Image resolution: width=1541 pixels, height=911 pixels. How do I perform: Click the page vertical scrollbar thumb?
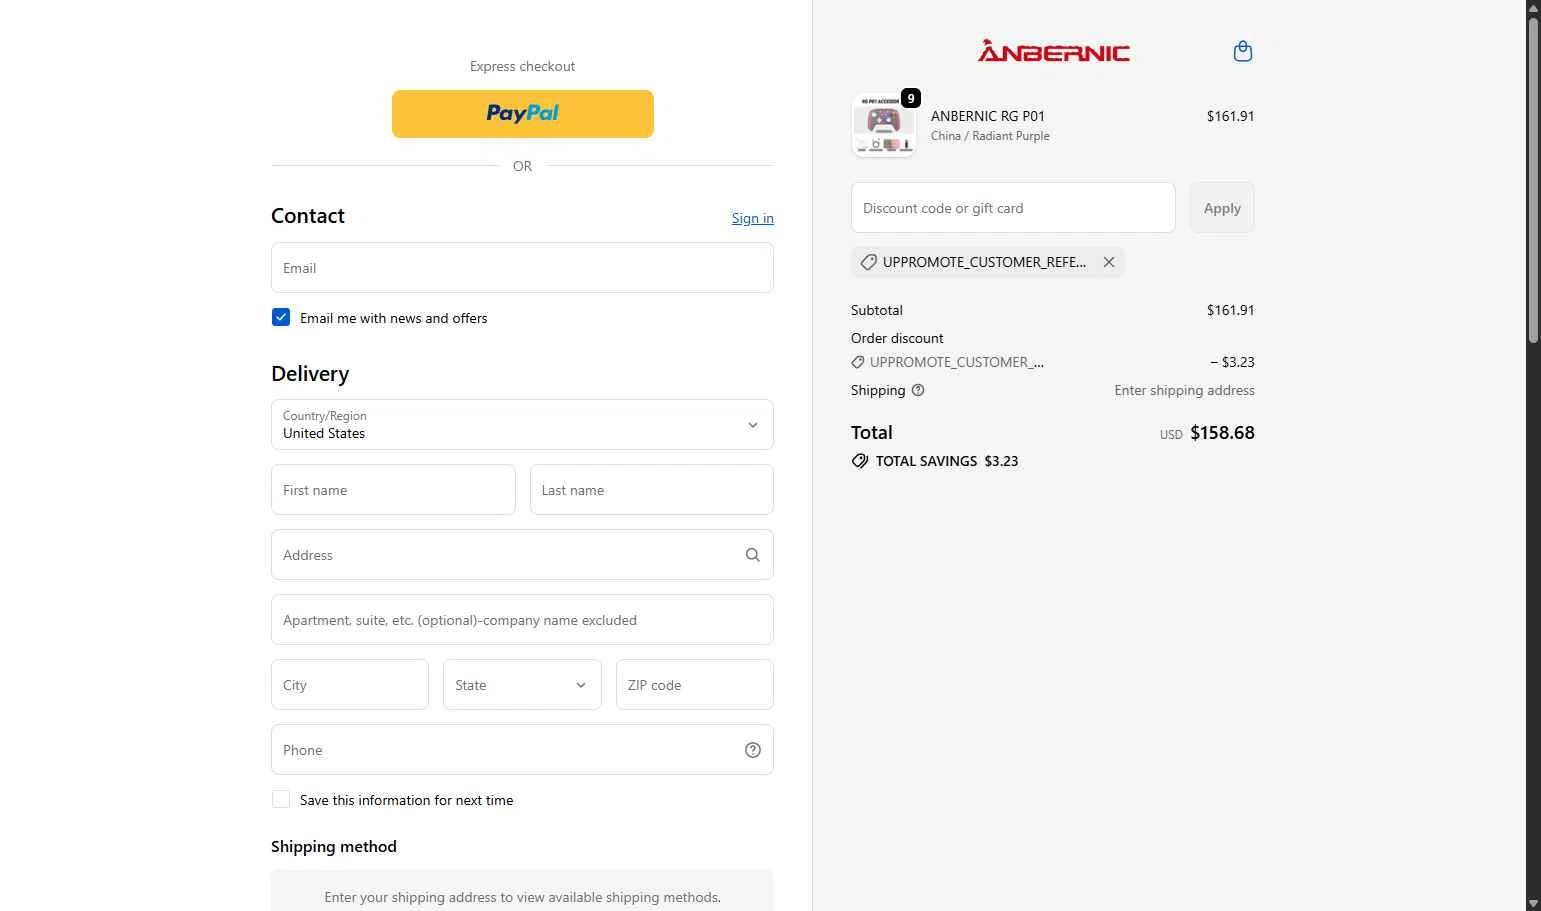click(x=1533, y=180)
